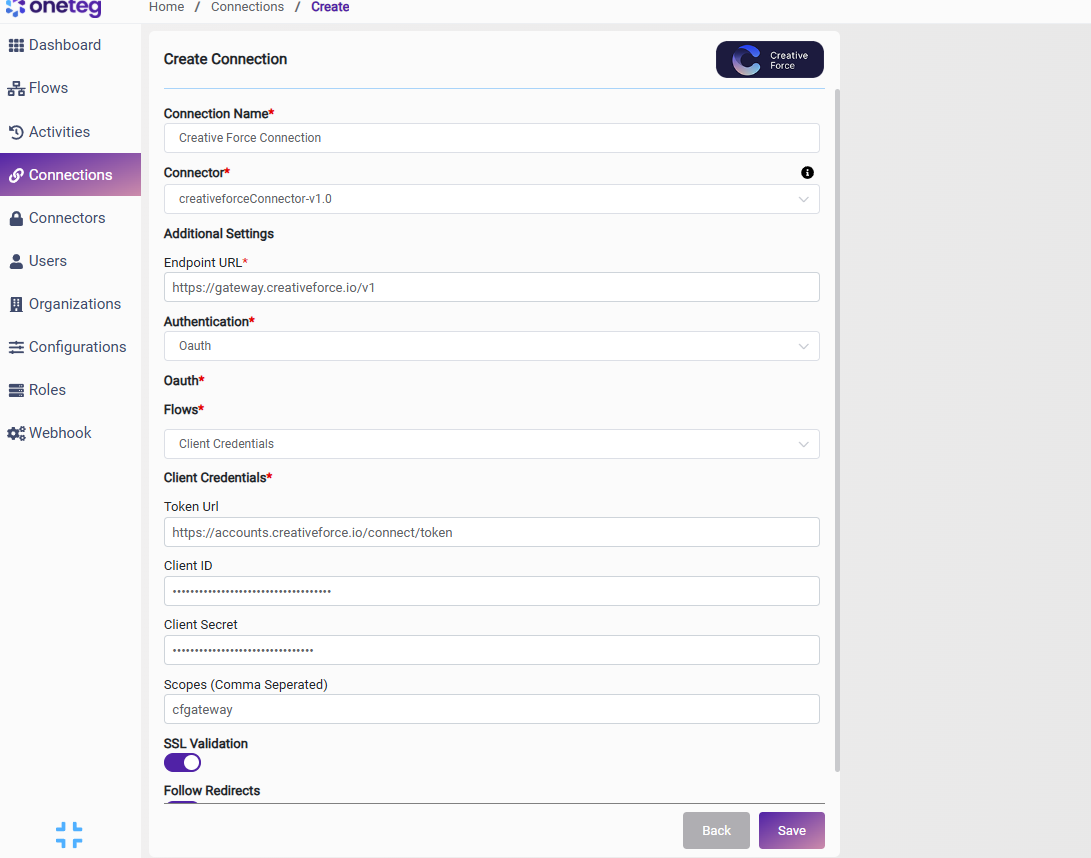
Task: Click the Organizations building icon
Action: coord(16,304)
